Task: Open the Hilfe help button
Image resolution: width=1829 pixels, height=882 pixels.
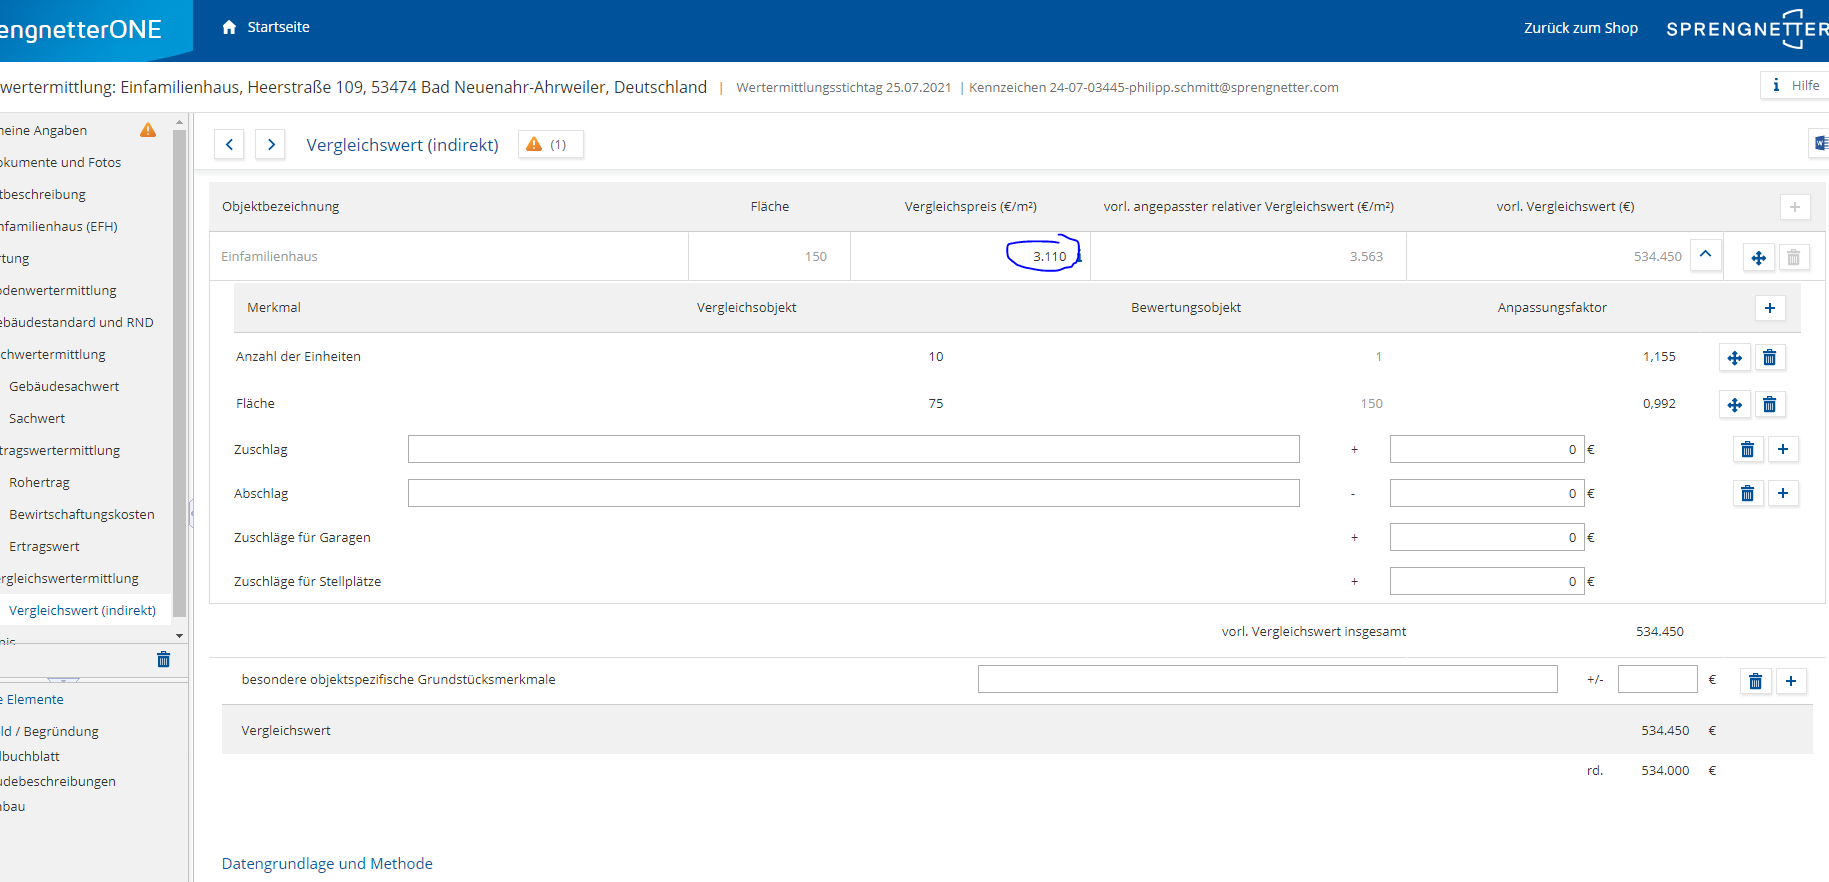Action: (1796, 86)
